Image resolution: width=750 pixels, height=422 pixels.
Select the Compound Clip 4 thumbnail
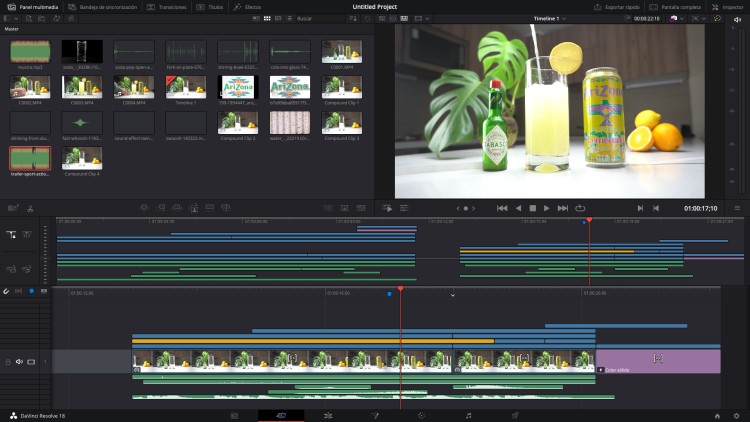tap(82, 158)
